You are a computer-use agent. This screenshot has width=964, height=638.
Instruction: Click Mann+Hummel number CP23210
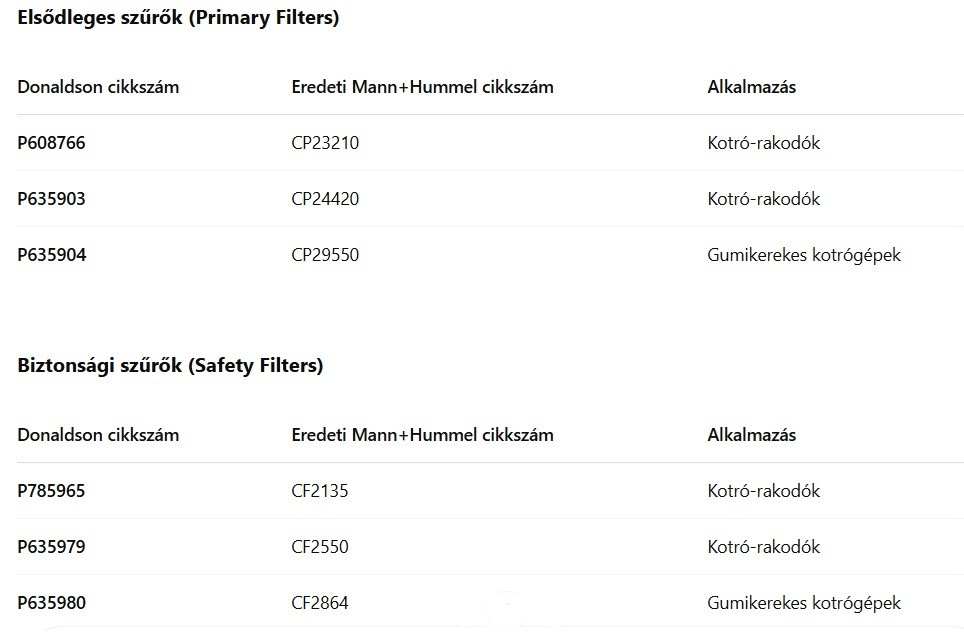click(x=325, y=143)
